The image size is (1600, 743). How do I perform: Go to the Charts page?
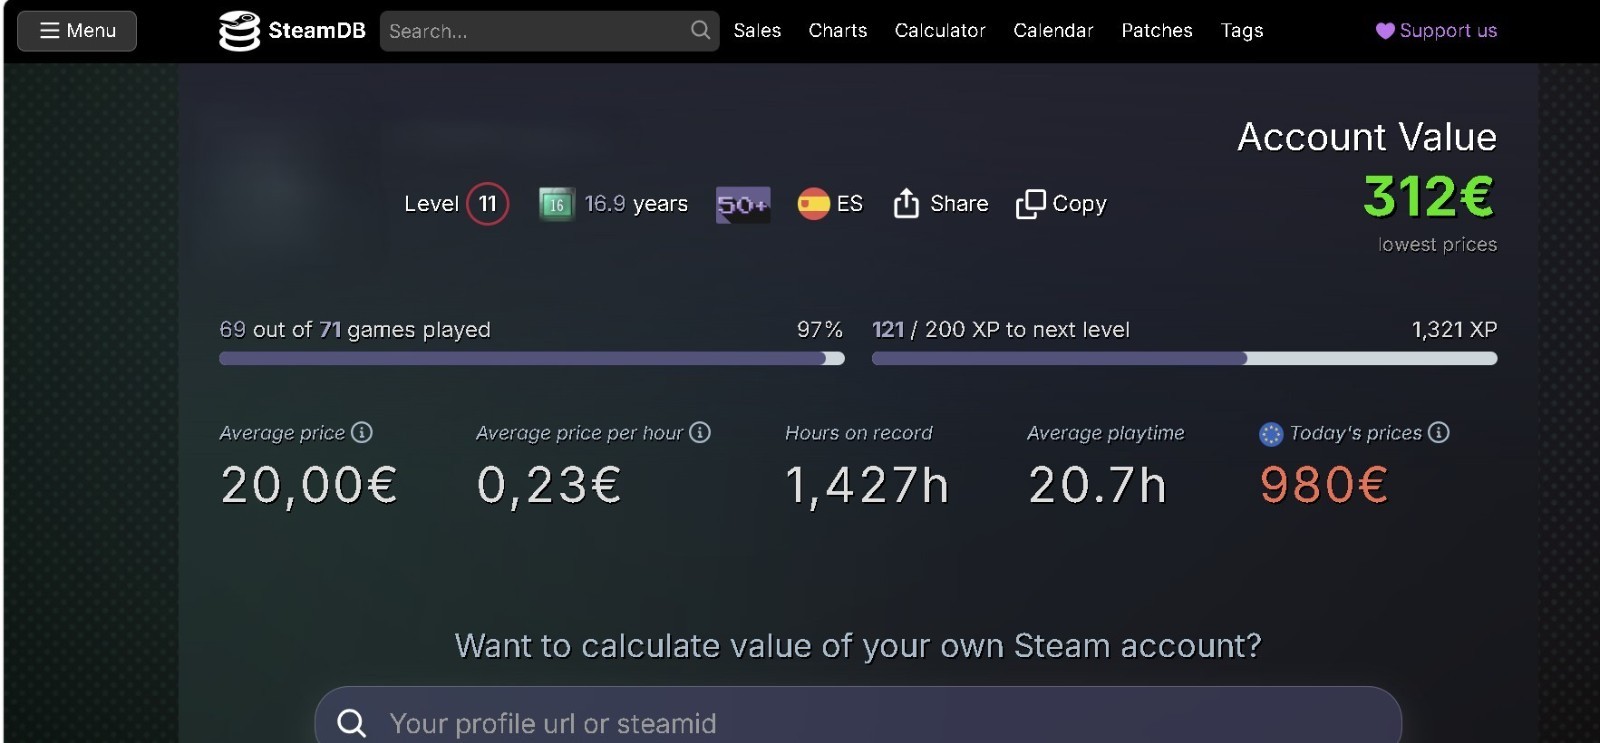click(838, 31)
